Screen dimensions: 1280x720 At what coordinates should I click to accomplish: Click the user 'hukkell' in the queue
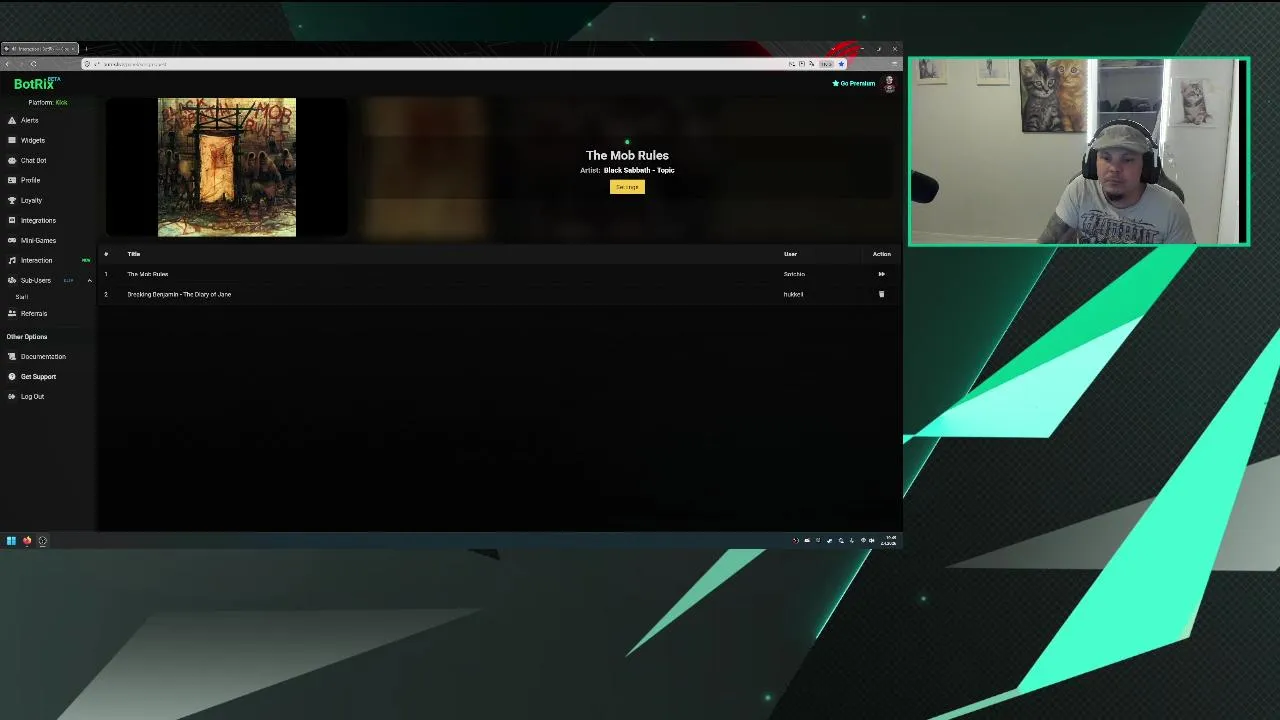(793, 294)
